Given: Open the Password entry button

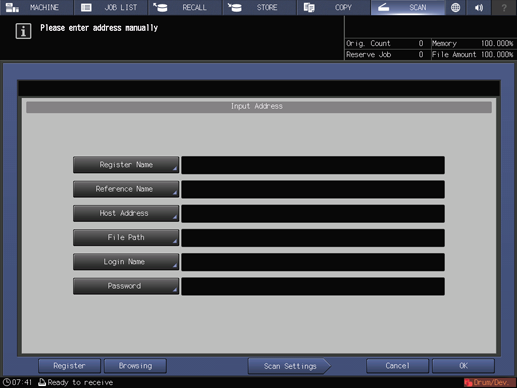Looking at the screenshot, I should tap(126, 286).
